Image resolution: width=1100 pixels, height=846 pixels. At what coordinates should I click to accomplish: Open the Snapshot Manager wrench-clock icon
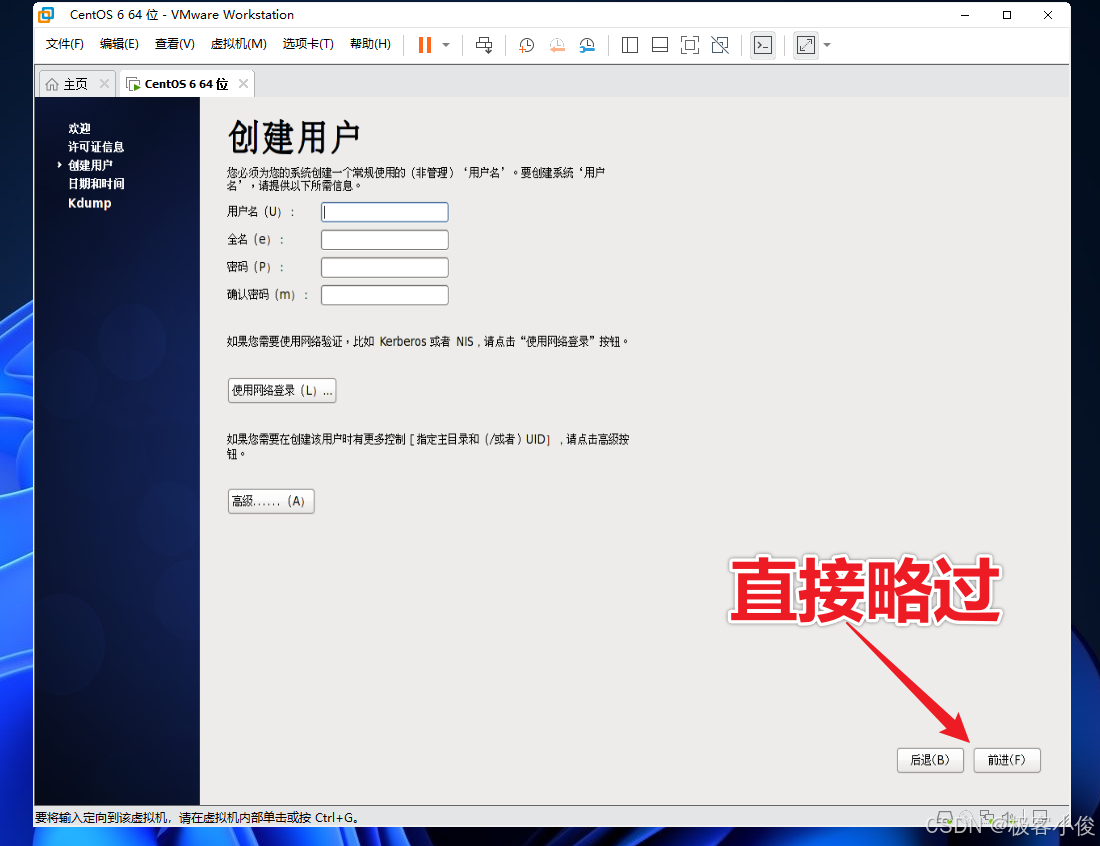pyautogui.click(x=587, y=45)
